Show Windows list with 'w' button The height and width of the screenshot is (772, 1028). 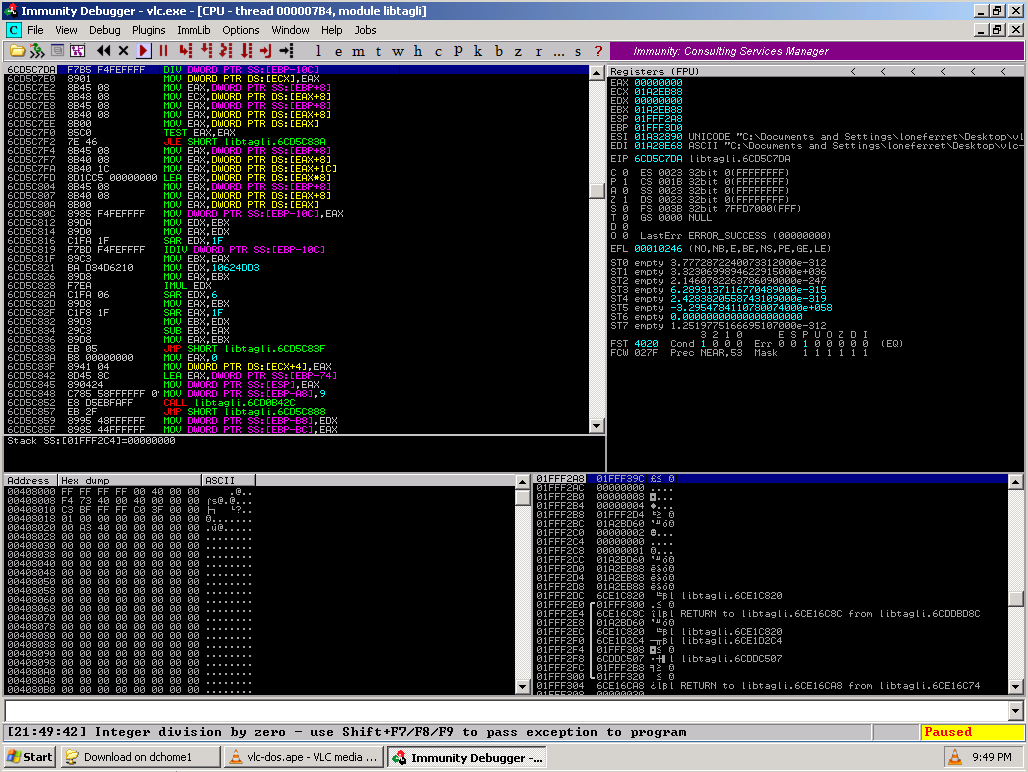pyautogui.click(x=398, y=51)
